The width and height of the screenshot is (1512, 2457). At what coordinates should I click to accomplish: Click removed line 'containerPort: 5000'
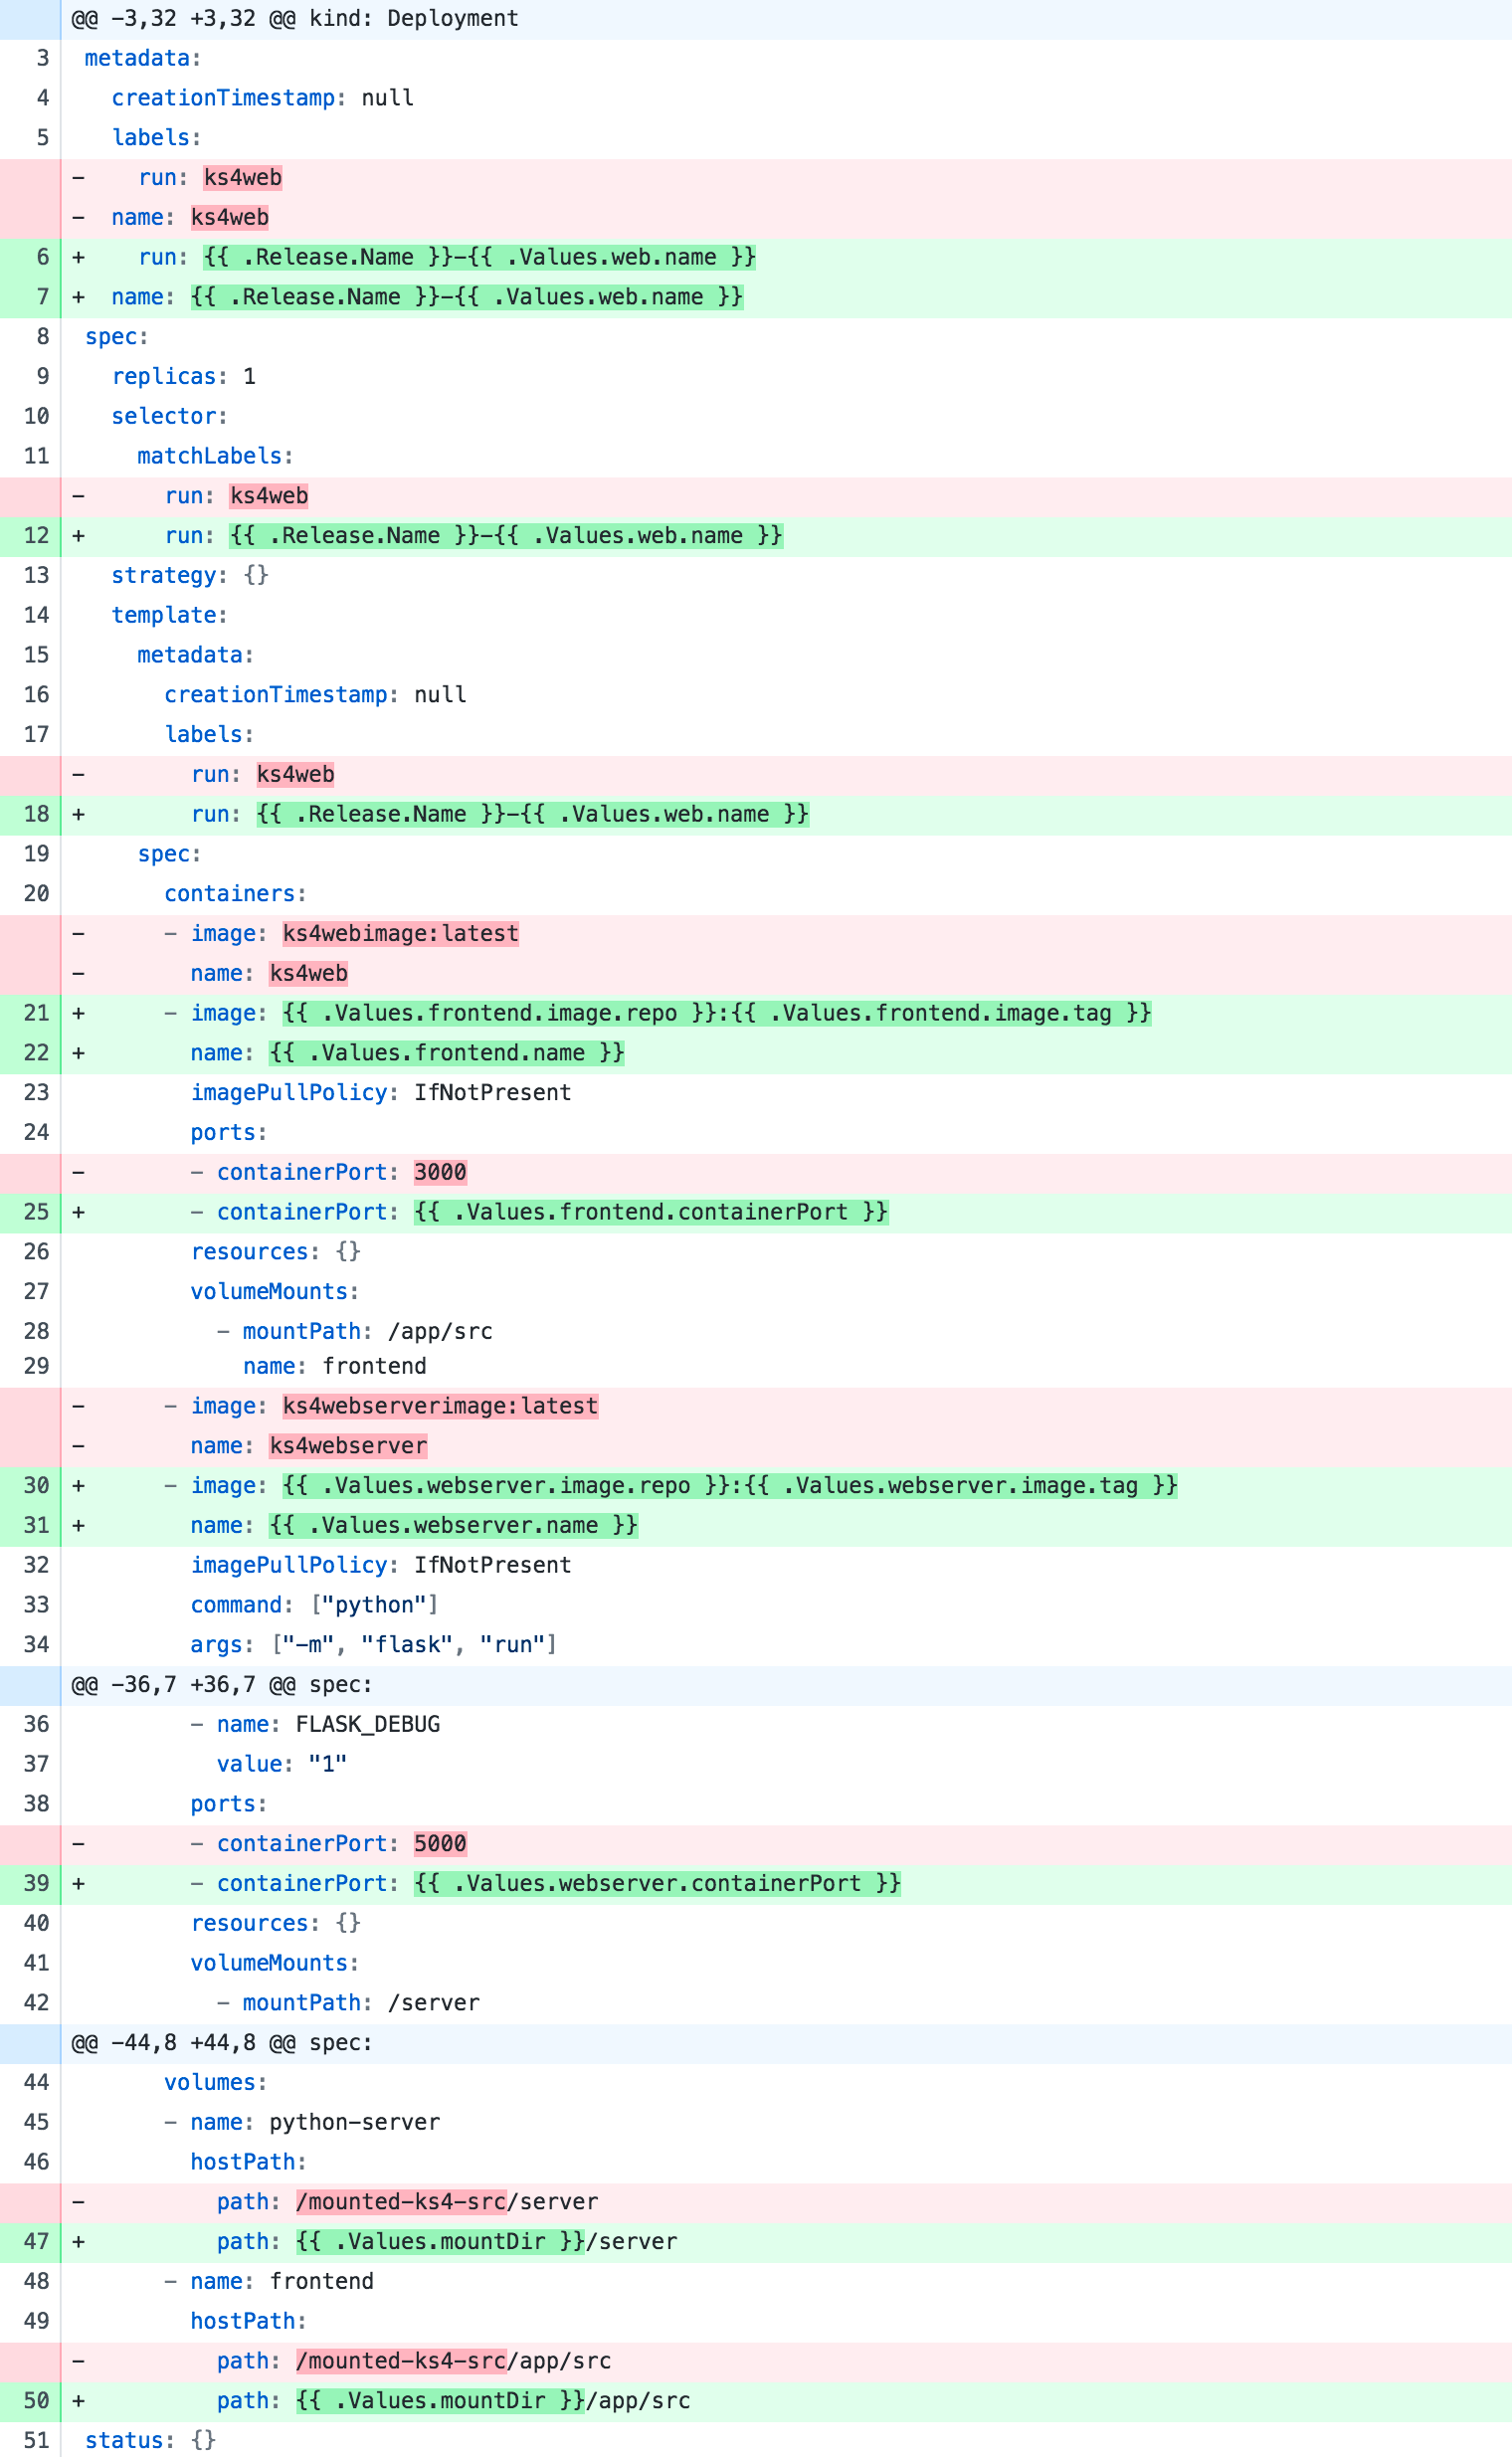click(786, 1845)
